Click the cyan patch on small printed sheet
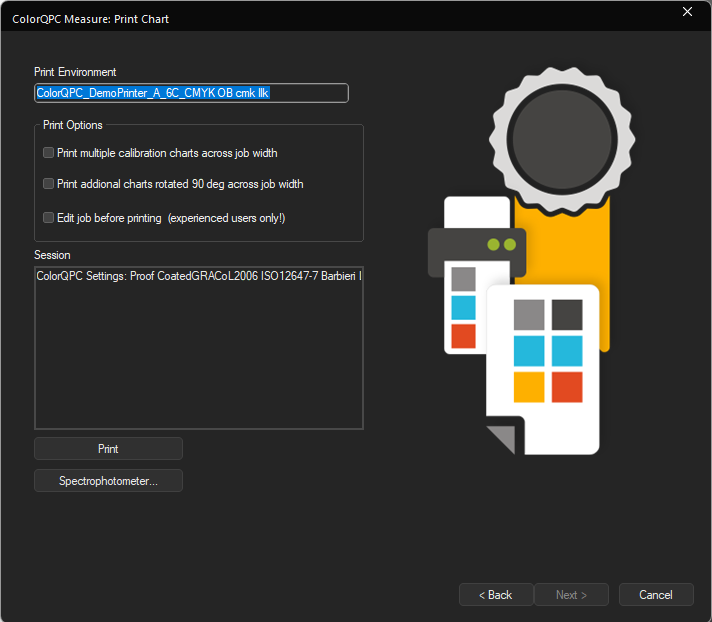Image resolution: width=712 pixels, height=622 pixels. pos(463,307)
